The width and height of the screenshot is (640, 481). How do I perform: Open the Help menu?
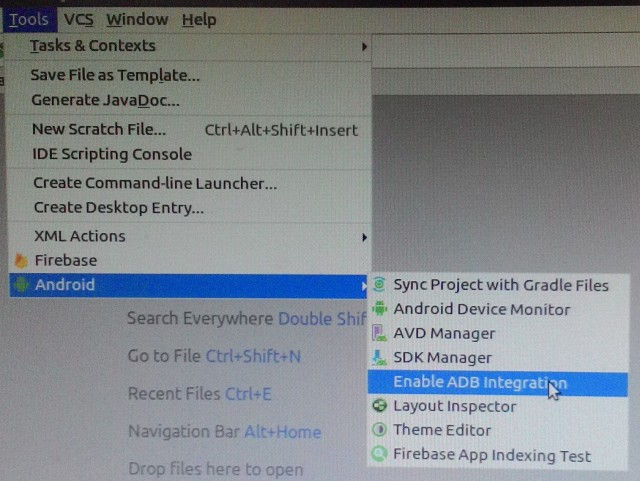[x=199, y=20]
